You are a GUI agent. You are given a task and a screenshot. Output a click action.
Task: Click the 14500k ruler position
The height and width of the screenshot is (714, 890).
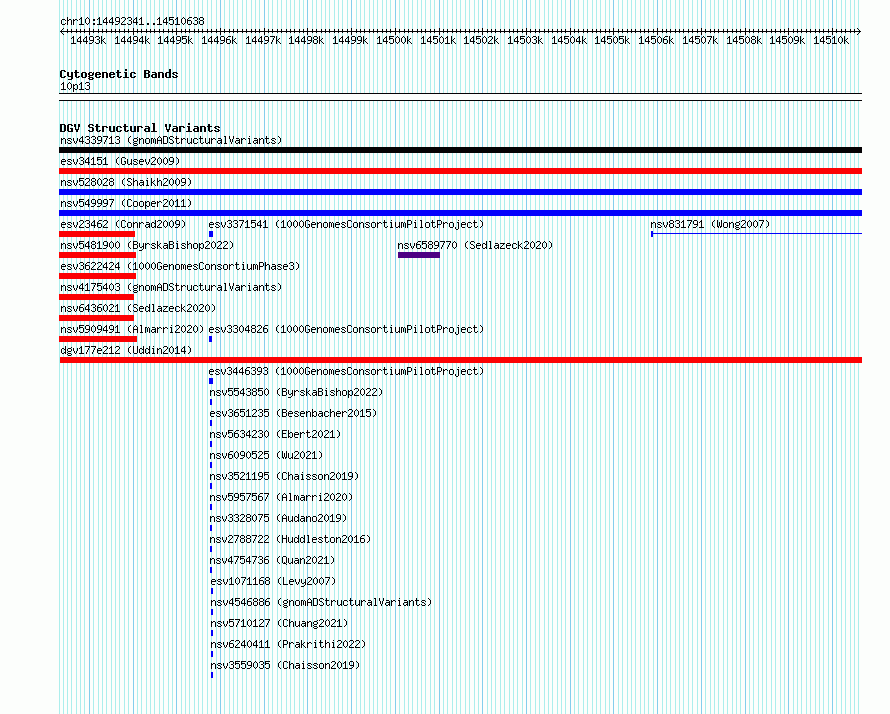coord(394,40)
